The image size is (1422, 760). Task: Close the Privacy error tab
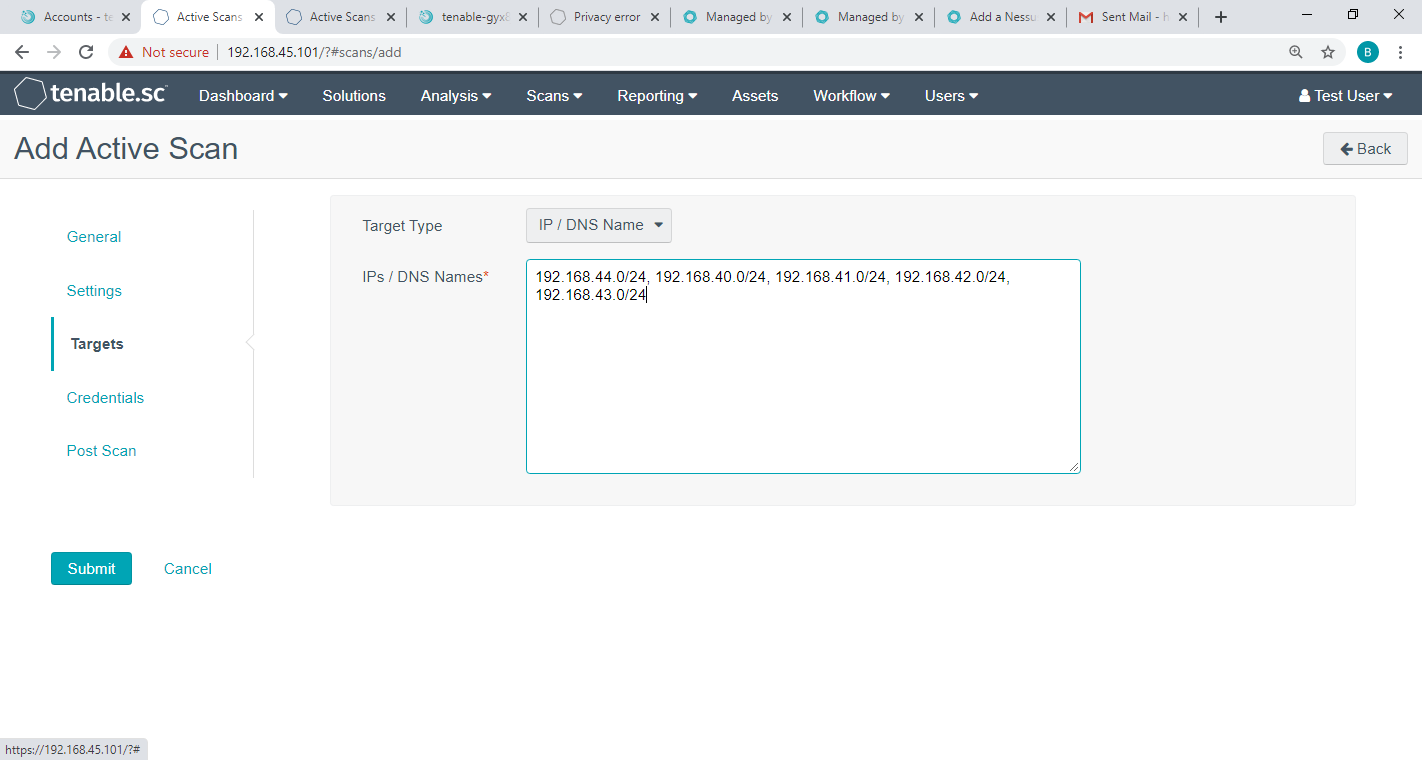[x=654, y=17]
